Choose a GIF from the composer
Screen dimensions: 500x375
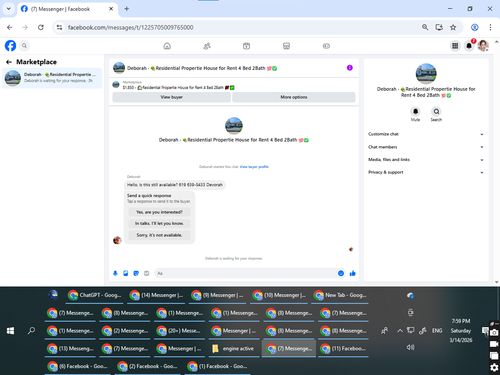tap(146, 273)
